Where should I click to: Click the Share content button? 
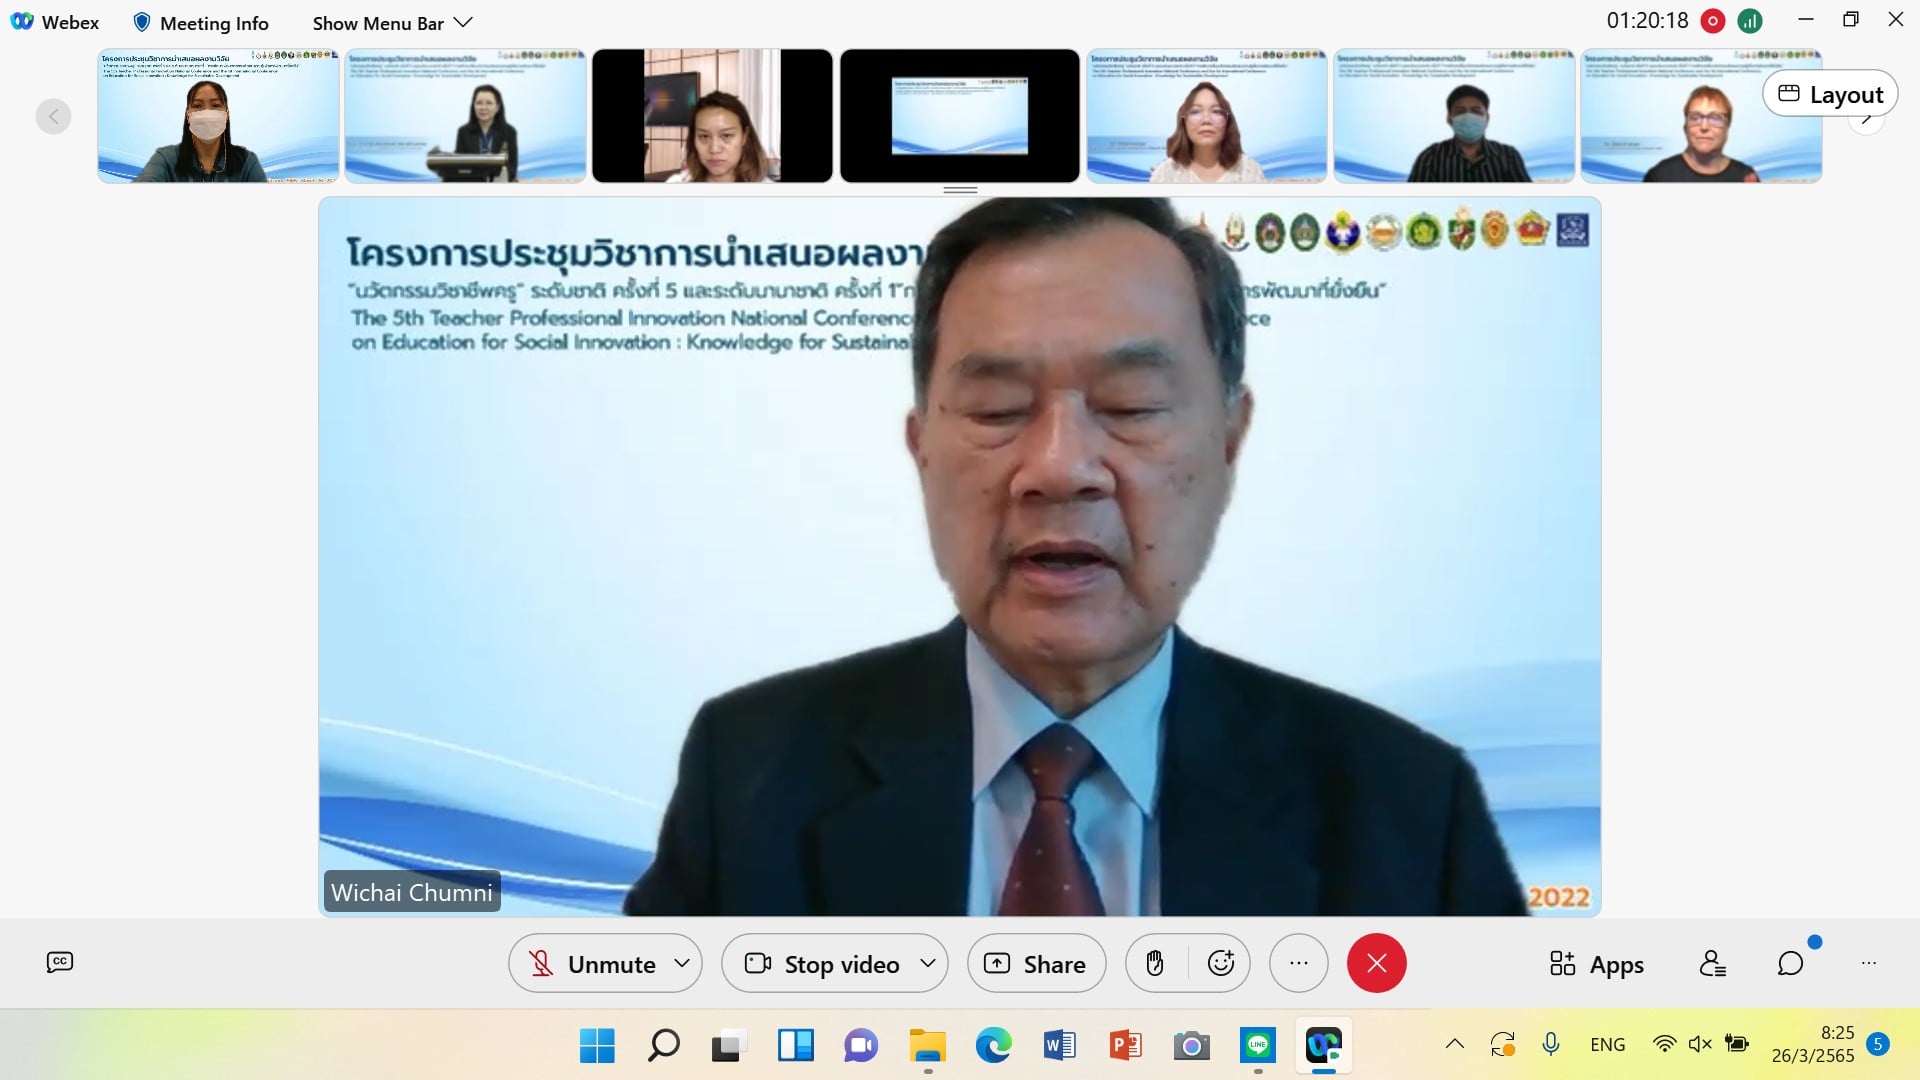1036,964
